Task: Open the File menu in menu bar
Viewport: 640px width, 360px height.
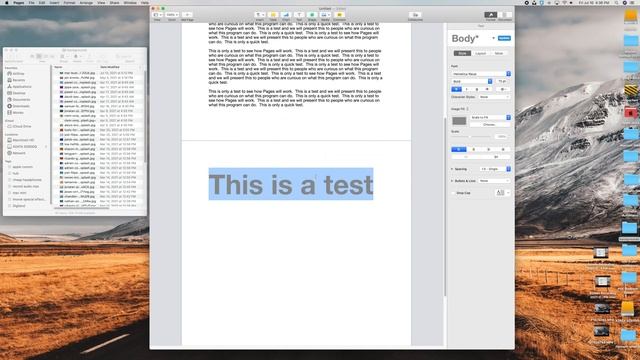Action: click(x=31, y=2)
